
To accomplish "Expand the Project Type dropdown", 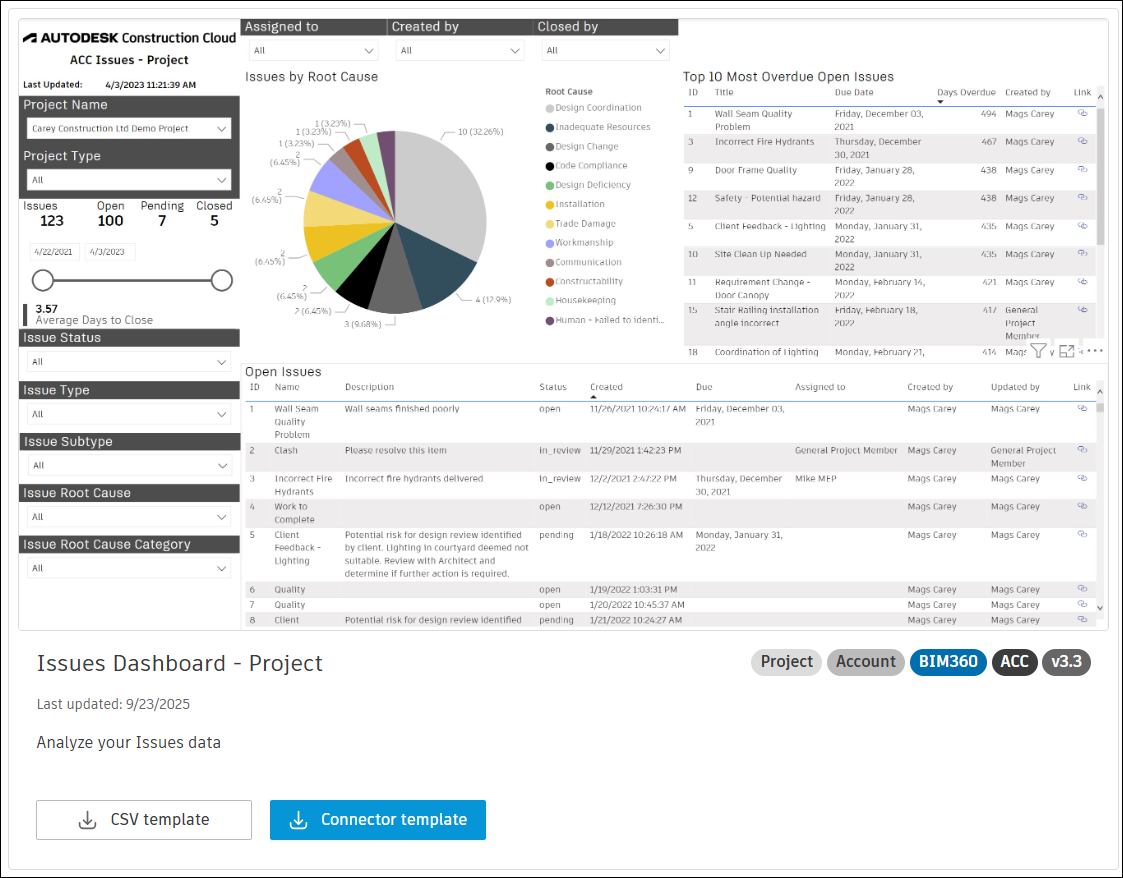I will (x=129, y=180).
